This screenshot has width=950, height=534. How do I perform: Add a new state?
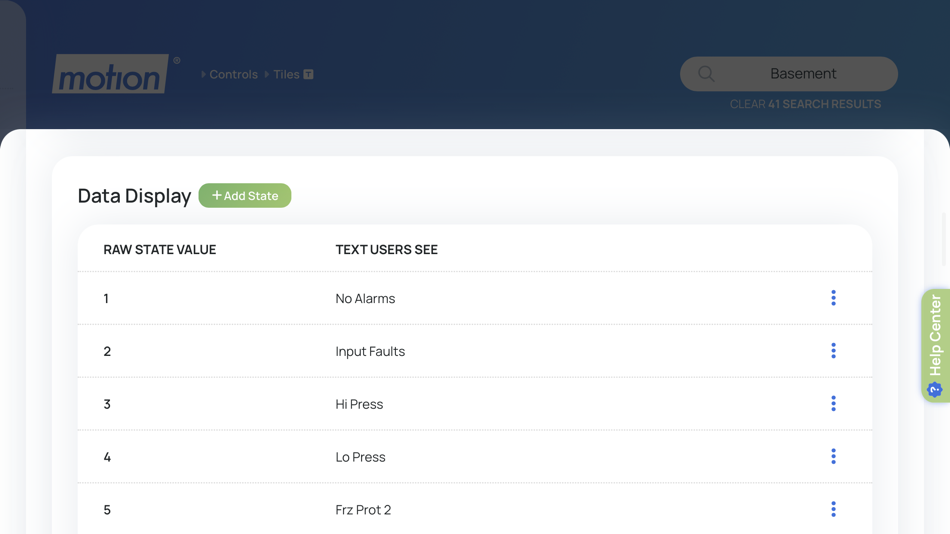(245, 196)
